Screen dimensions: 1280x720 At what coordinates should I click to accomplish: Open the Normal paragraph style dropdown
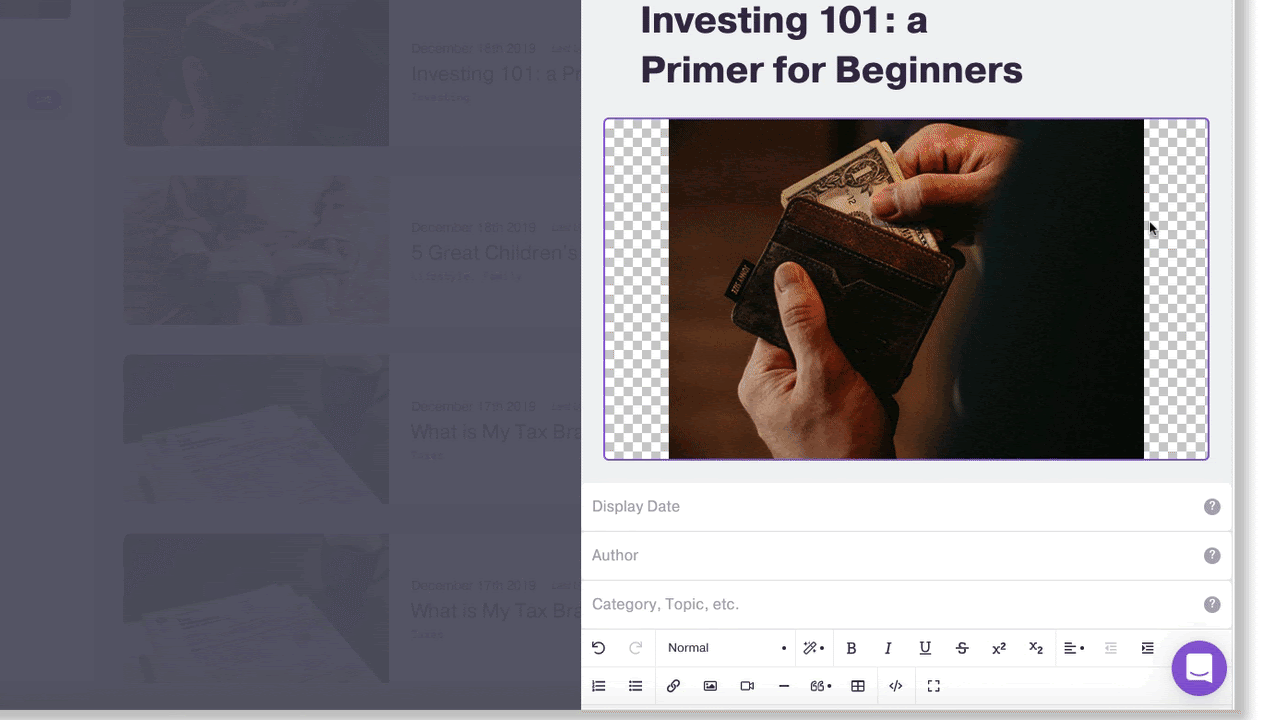[726, 648]
